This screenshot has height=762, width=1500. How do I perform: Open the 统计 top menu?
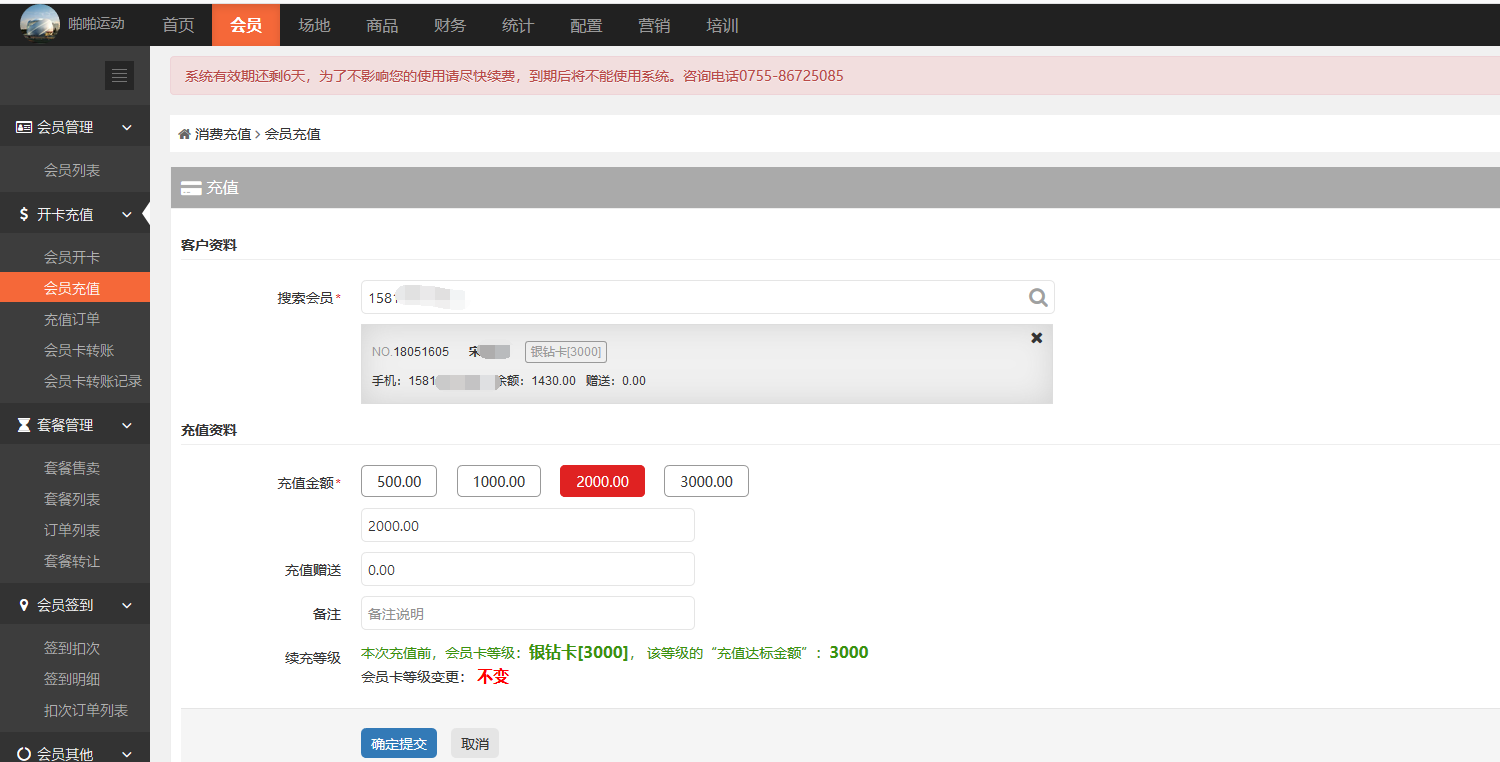tap(518, 25)
